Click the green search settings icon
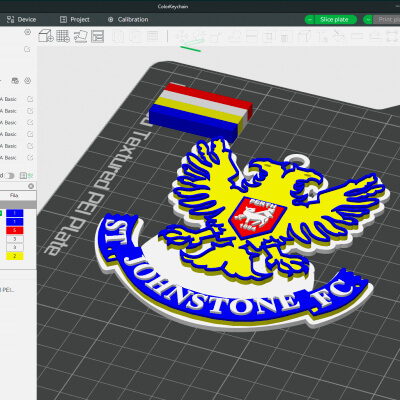Screen dimensions: 400x400 [x=31, y=175]
